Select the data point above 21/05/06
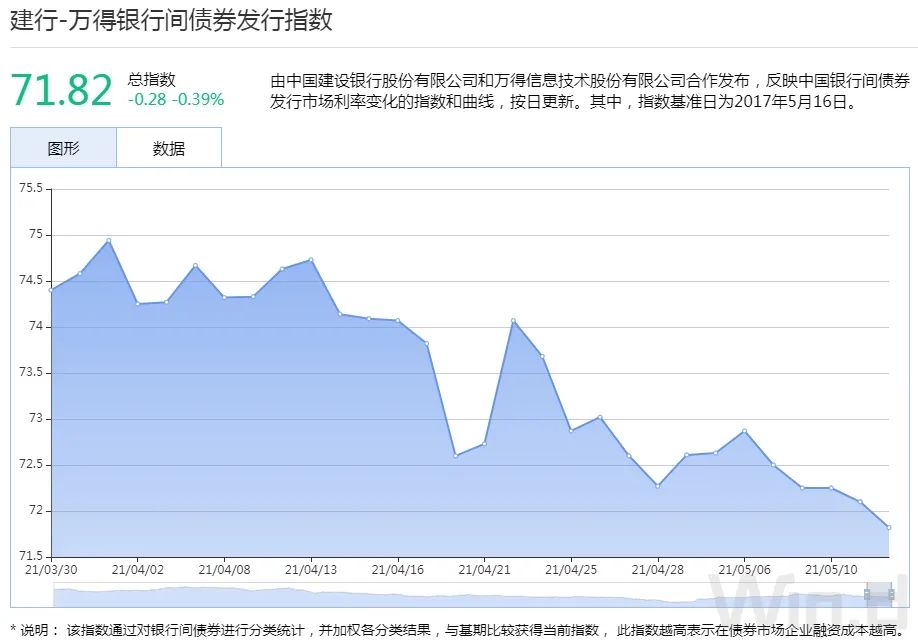The height and width of the screenshot is (640, 918). click(744, 431)
